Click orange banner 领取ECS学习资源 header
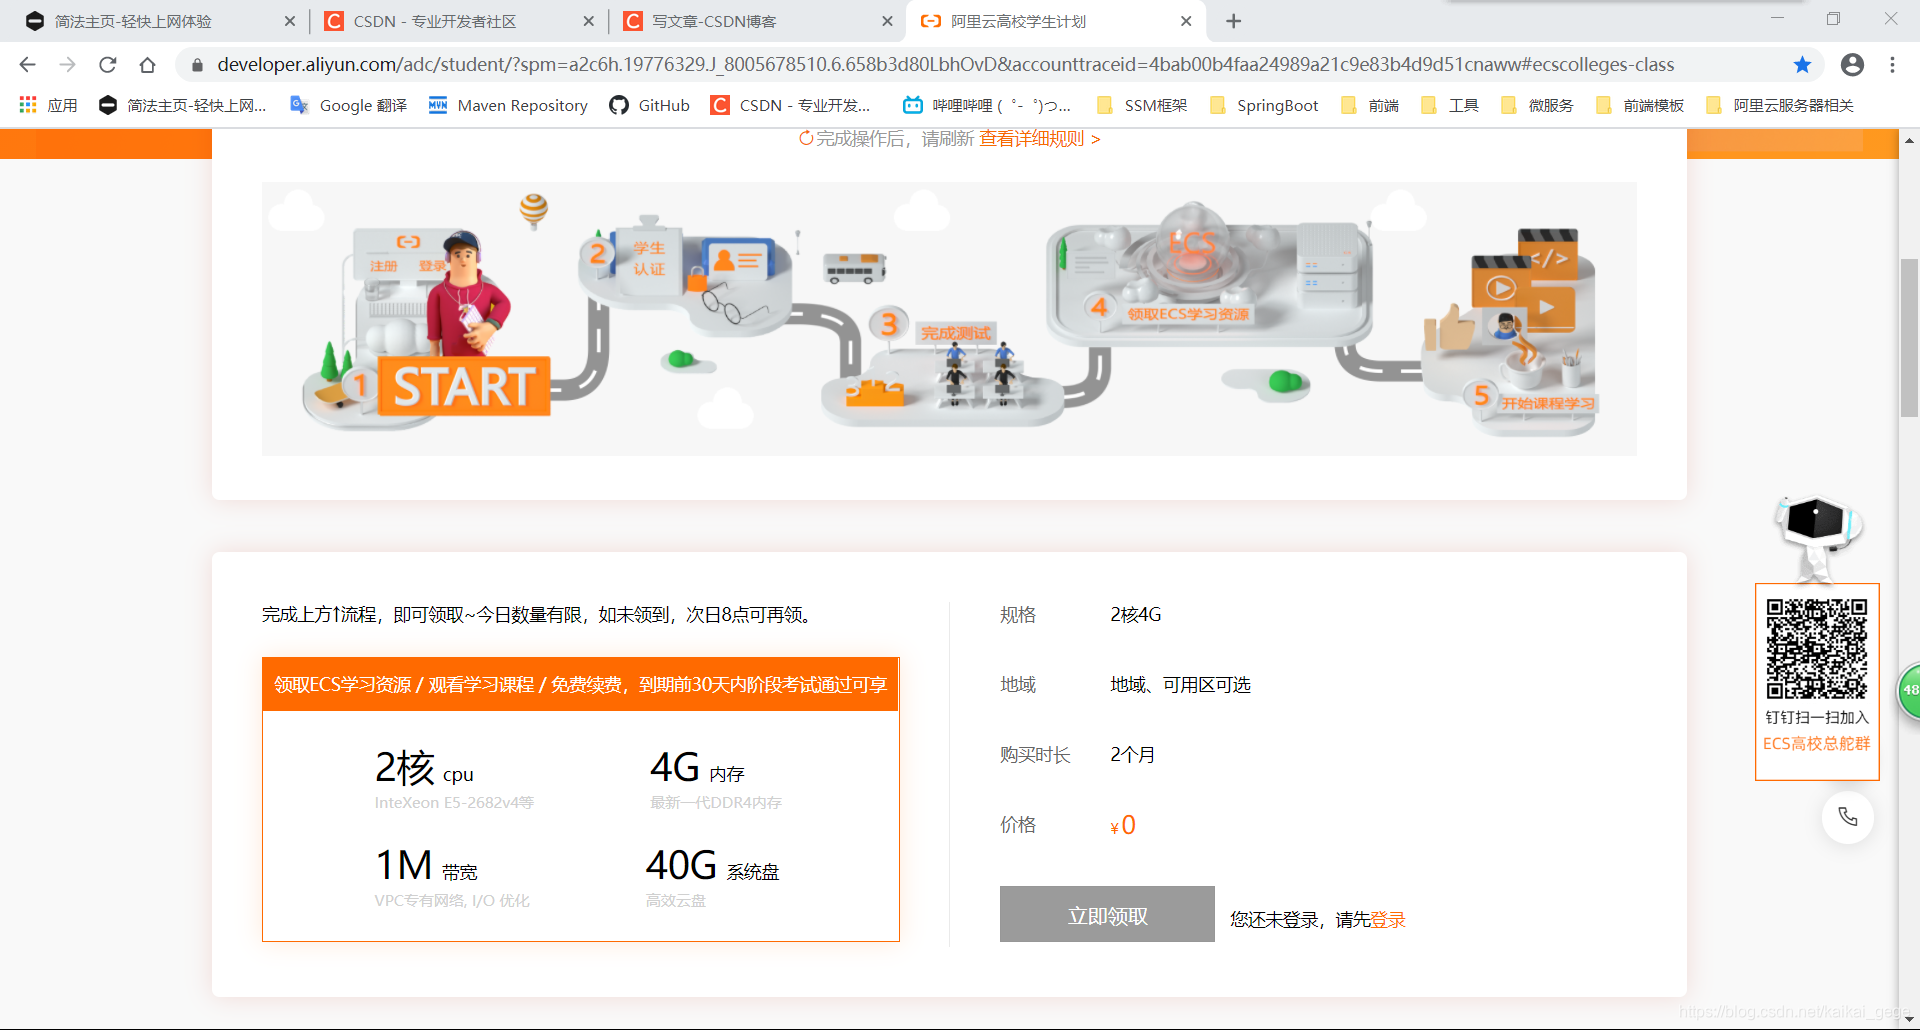The height and width of the screenshot is (1030, 1920). click(x=580, y=685)
